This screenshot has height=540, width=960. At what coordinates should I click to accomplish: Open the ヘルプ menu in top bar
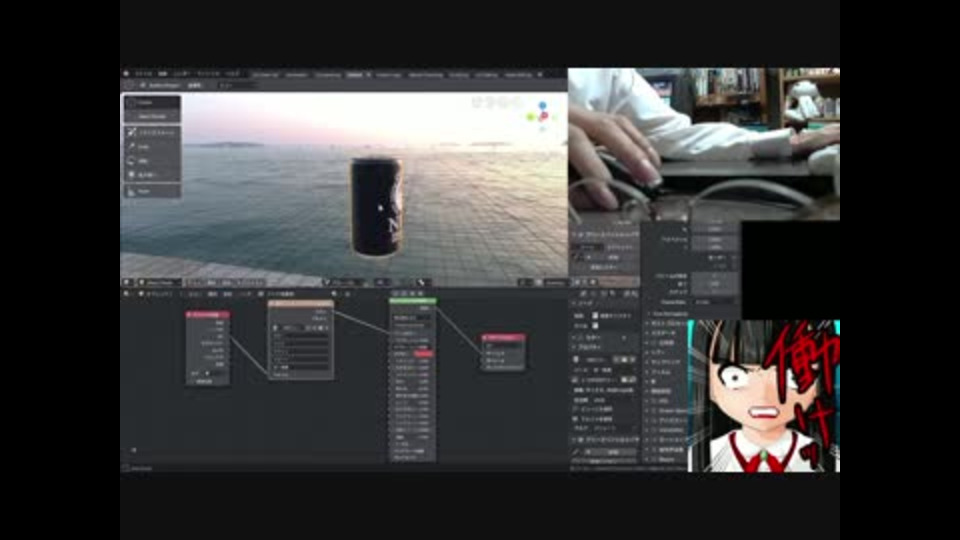pyautogui.click(x=233, y=74)
